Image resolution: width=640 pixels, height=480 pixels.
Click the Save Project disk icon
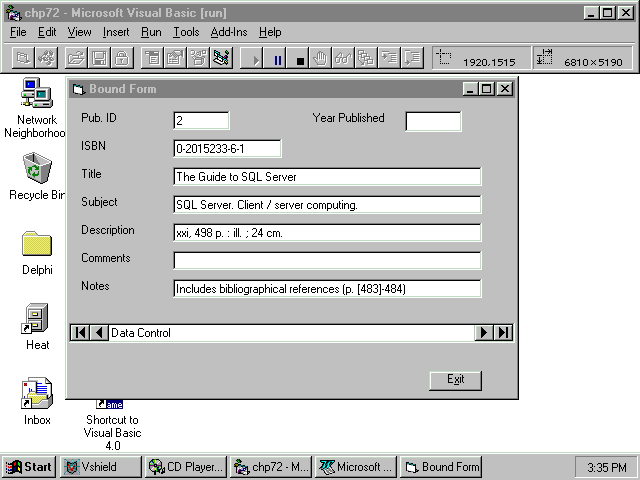click(x=99, y=59)
